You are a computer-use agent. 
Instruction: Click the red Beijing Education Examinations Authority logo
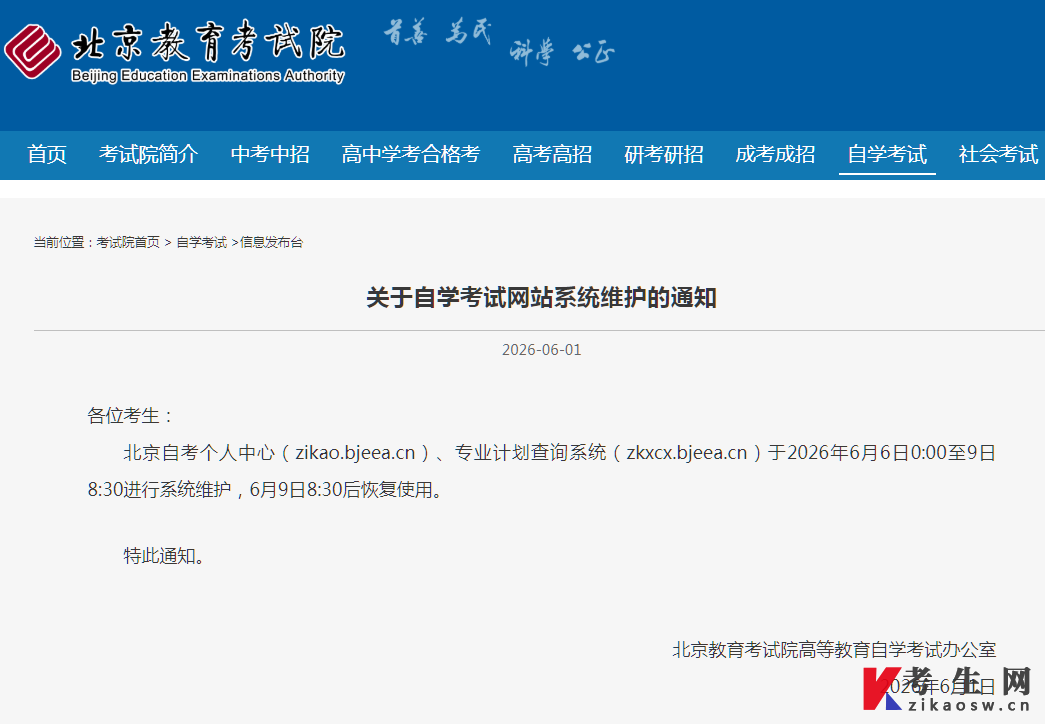pyautogui.click(x=32, y=51)
